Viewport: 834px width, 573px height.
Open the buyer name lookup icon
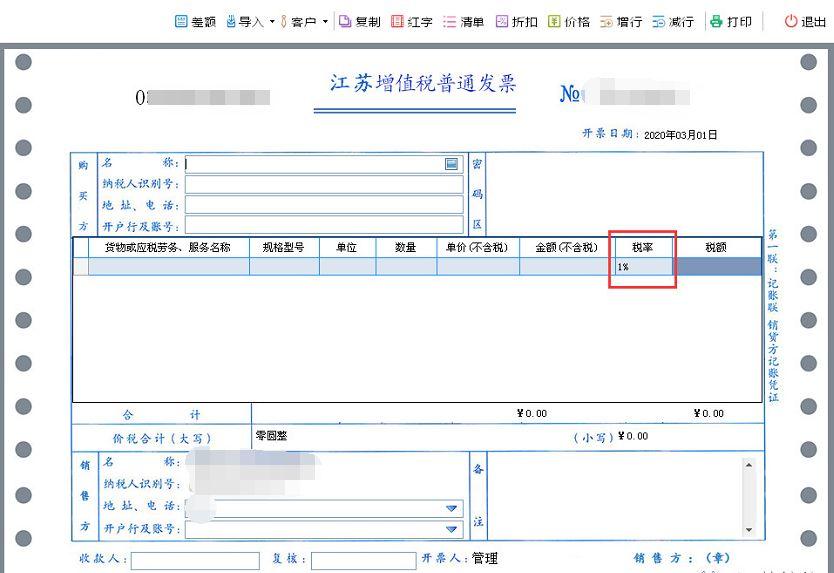click(451, 164)
